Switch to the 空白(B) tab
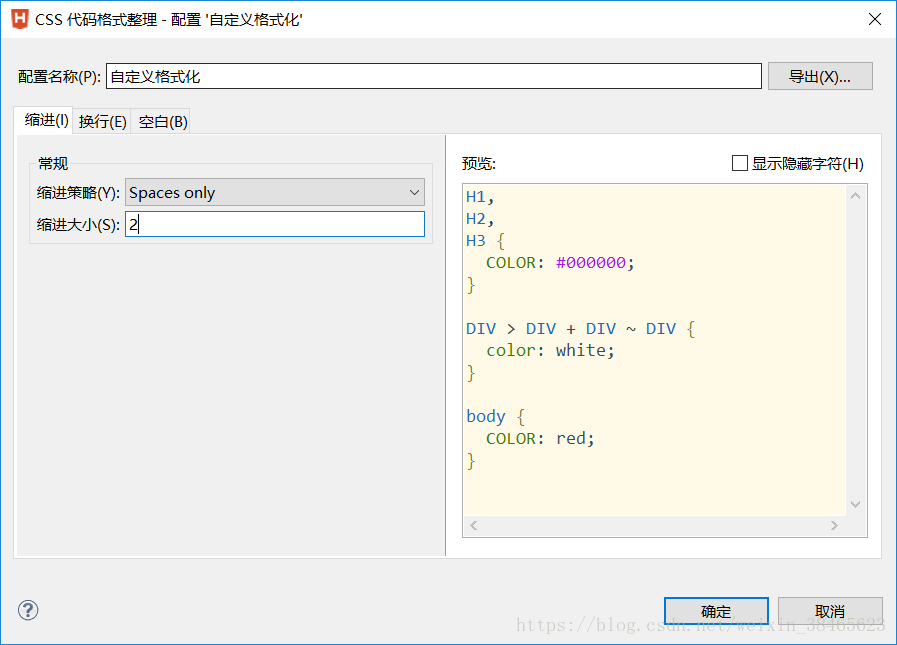 (x=162, y=121)
